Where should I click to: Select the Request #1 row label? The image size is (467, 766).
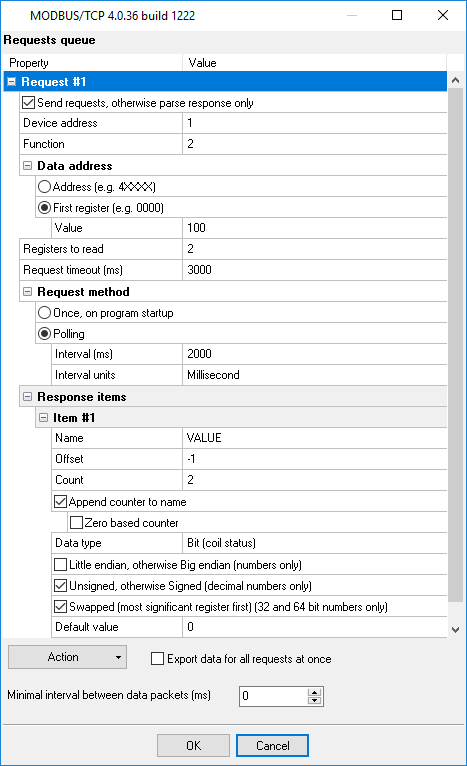pos(54,82)
